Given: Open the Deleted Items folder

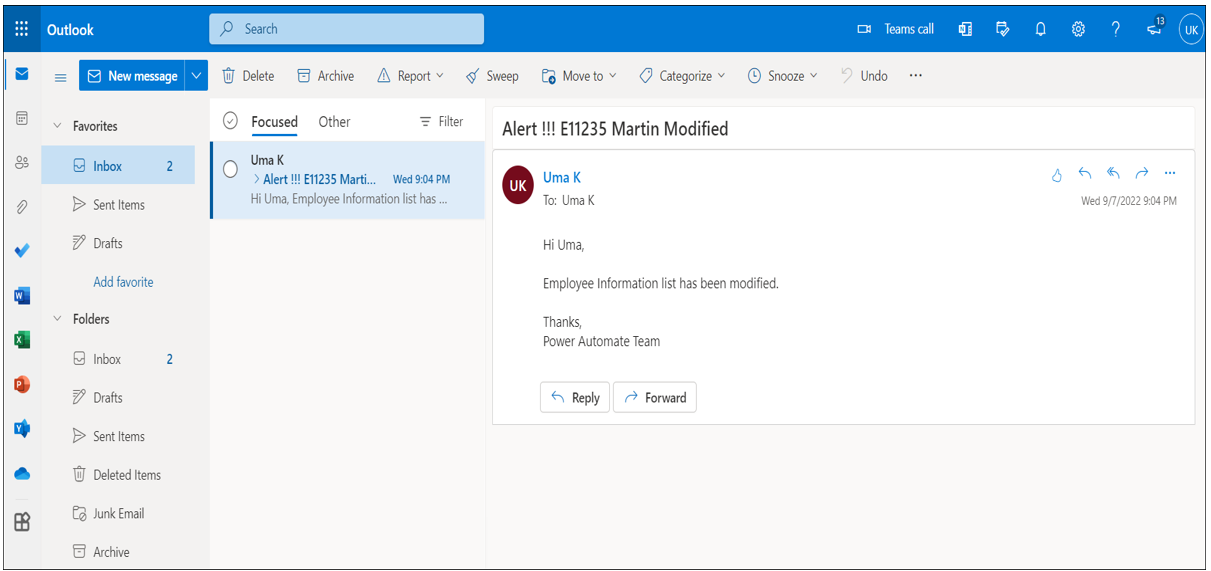Looking at the screenshot, I should click(x=118, y=475).
